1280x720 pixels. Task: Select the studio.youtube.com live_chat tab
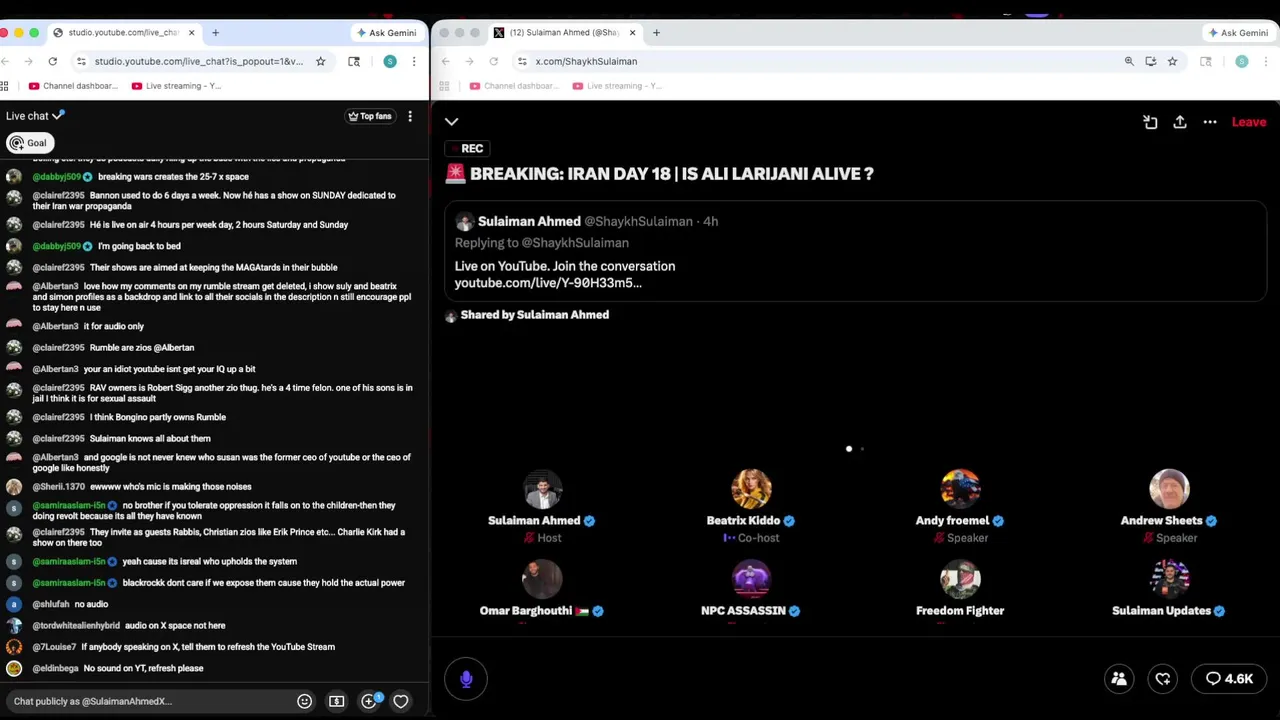(122, 33)
